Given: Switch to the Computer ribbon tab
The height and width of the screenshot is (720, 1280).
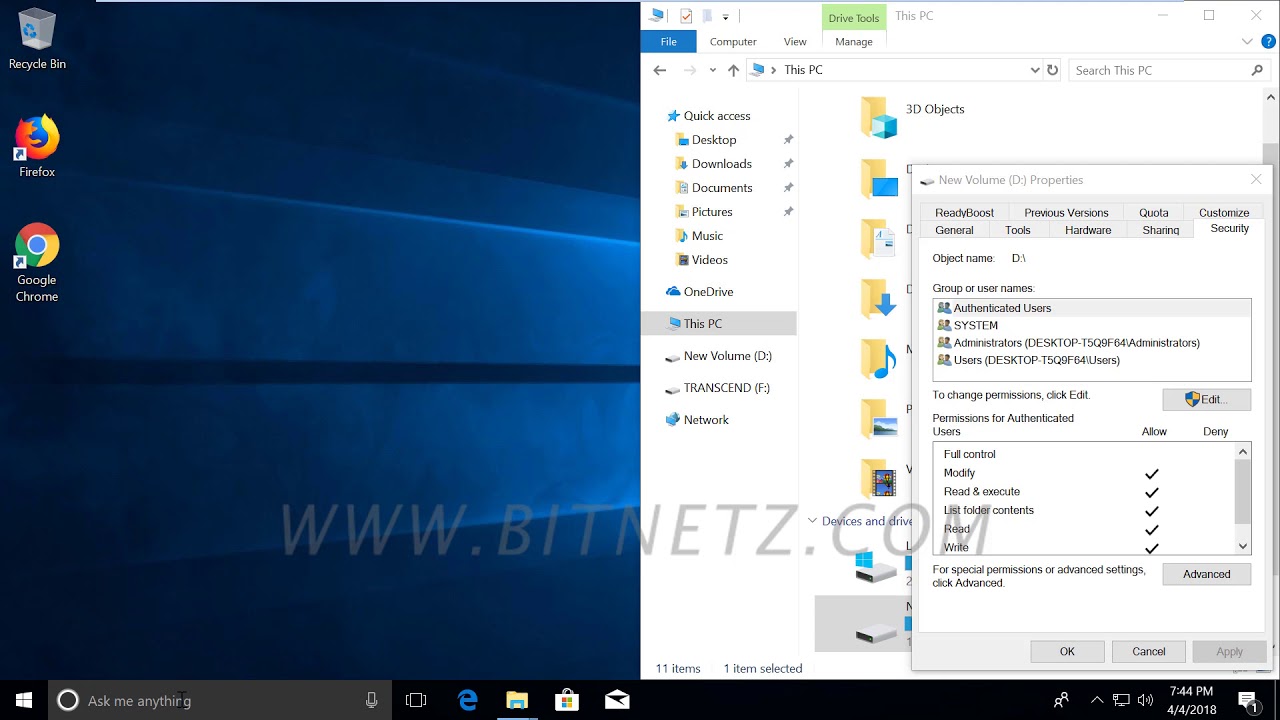Looking at the screenshot, I should point(733,42).
